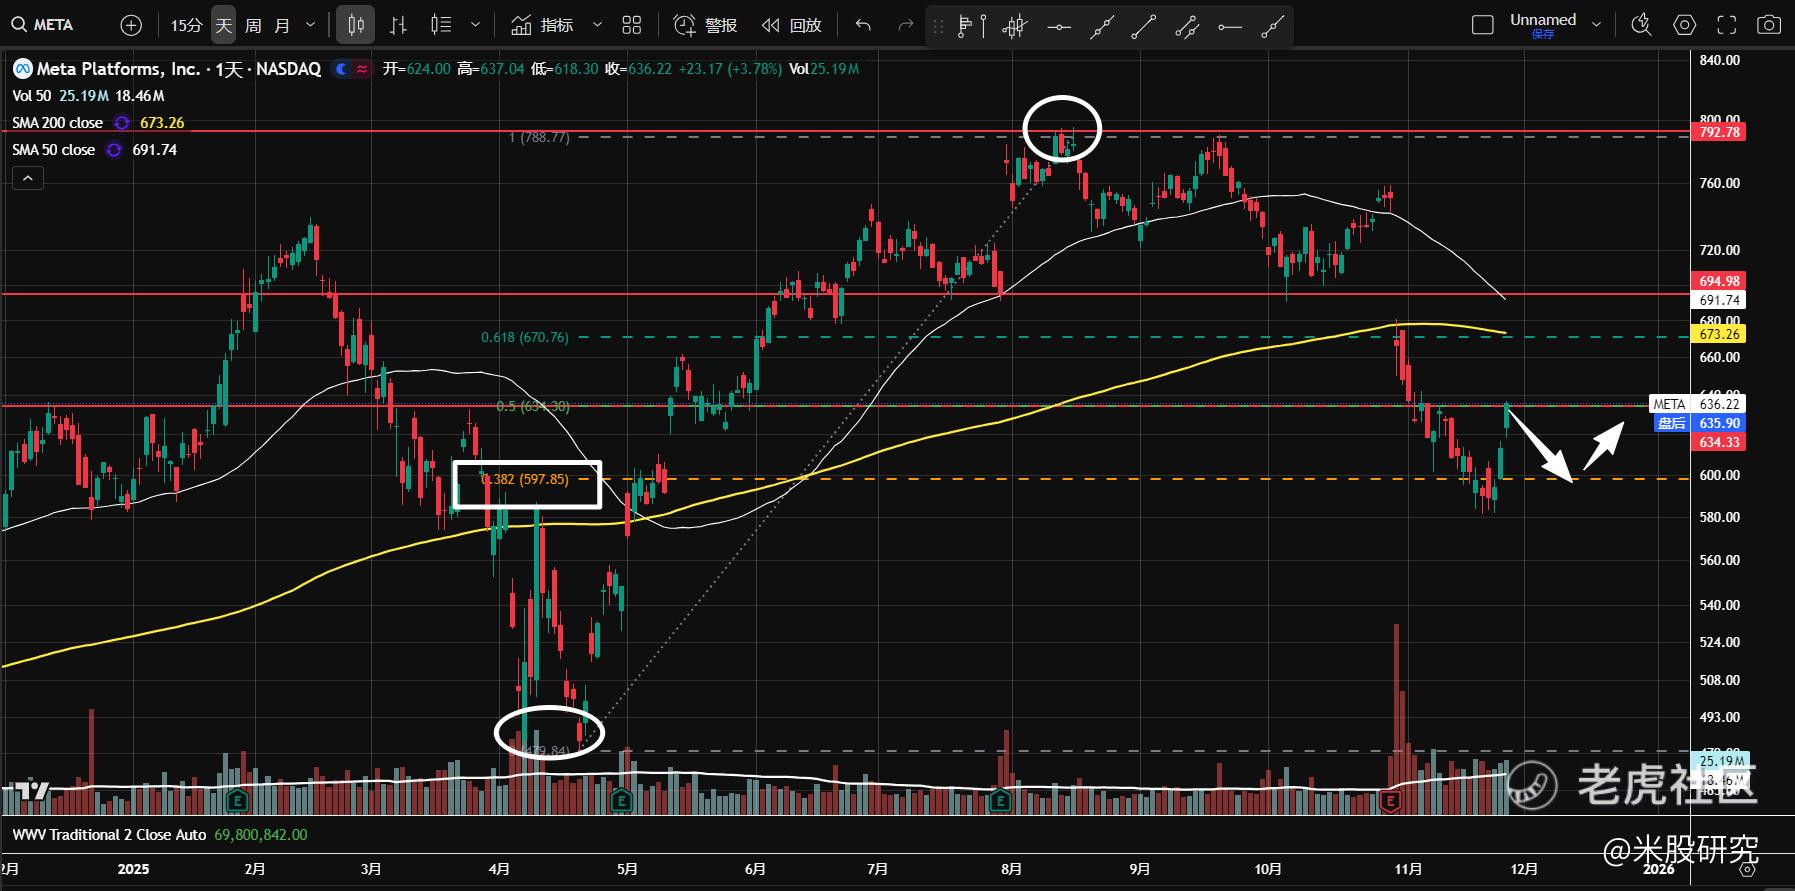Open the late-July earnings E marker
Screen dimensions: 1795x891
pos(1000,800)
